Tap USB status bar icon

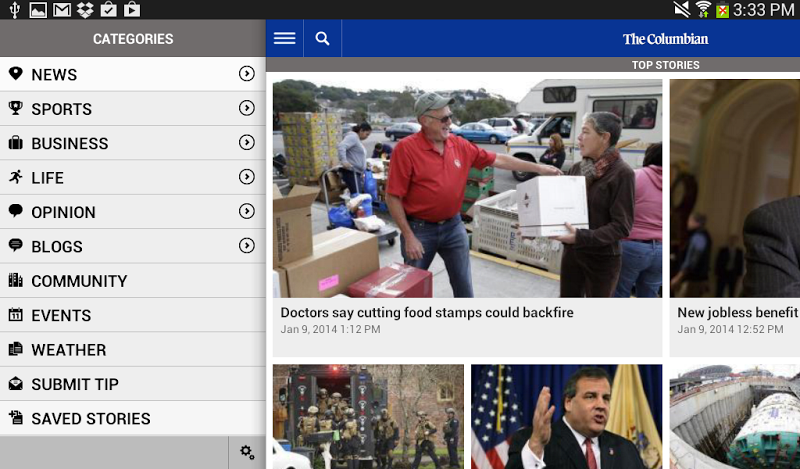(14, 10)
